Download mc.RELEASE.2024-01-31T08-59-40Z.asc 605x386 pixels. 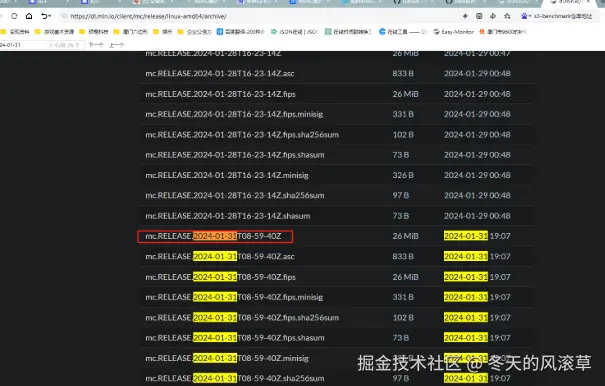tap(220, 256)
